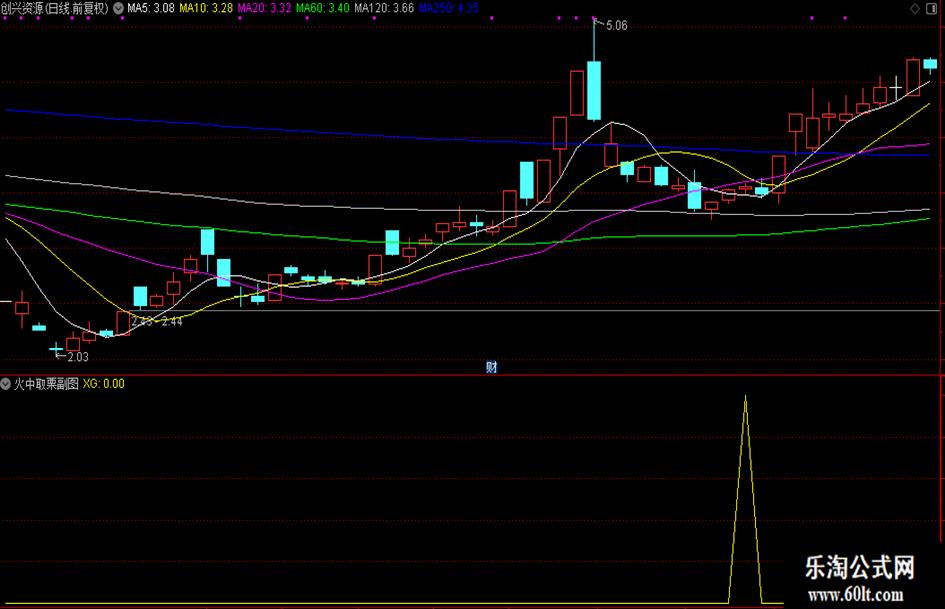Click the MA10: 3.28 indicator label
The image size is (945, 609).
point(206,8)
